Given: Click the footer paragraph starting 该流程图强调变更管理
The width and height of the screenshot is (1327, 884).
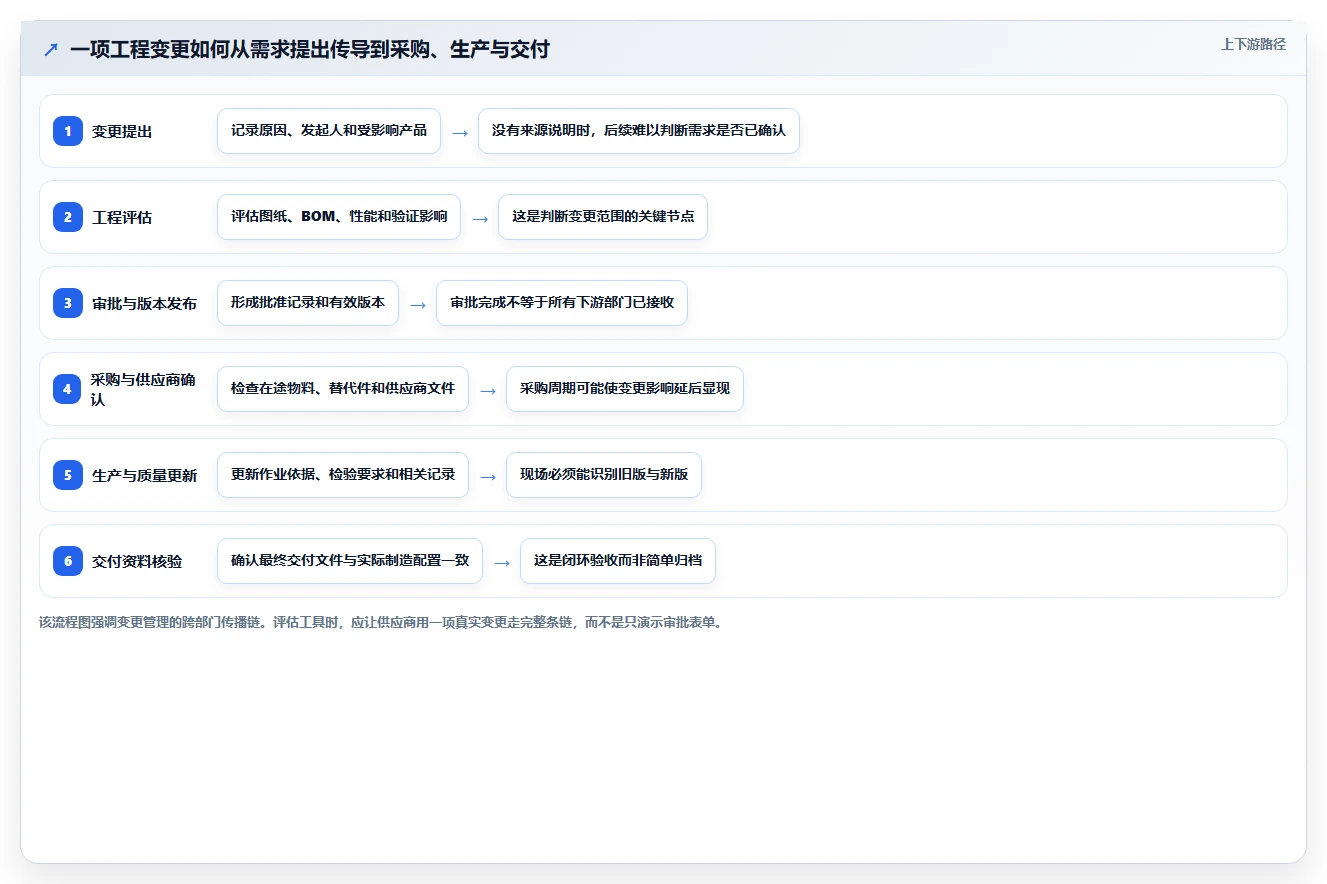Looking at the screenshot, I should (381, 622).
